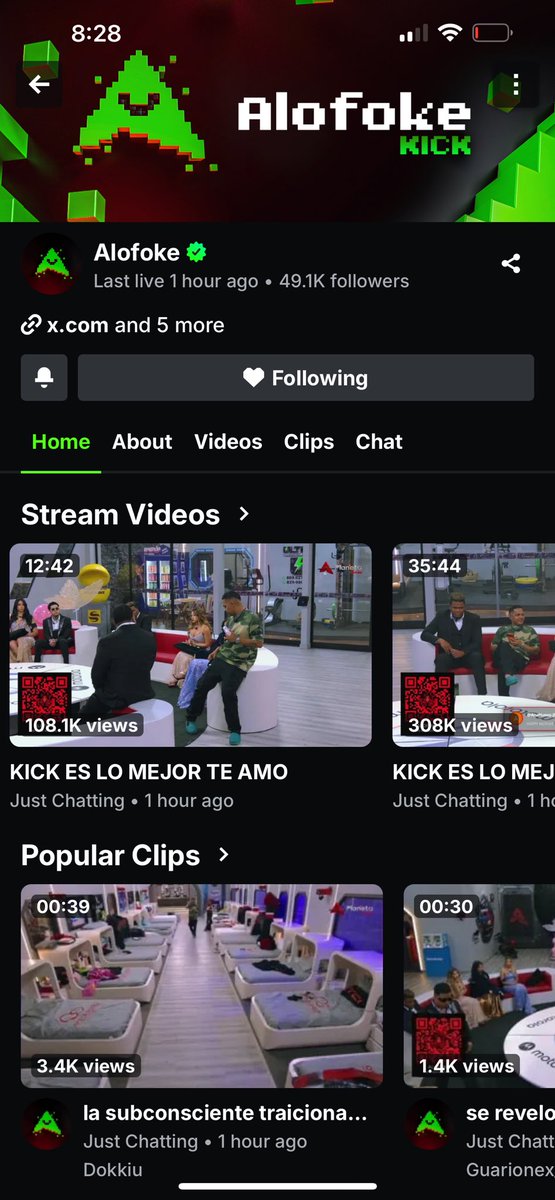The width and height of the screenshot is (555, 1200).
Task: Open clip title 'la subconsciente traiciona...'
Action: click(x=225, y=1113)
